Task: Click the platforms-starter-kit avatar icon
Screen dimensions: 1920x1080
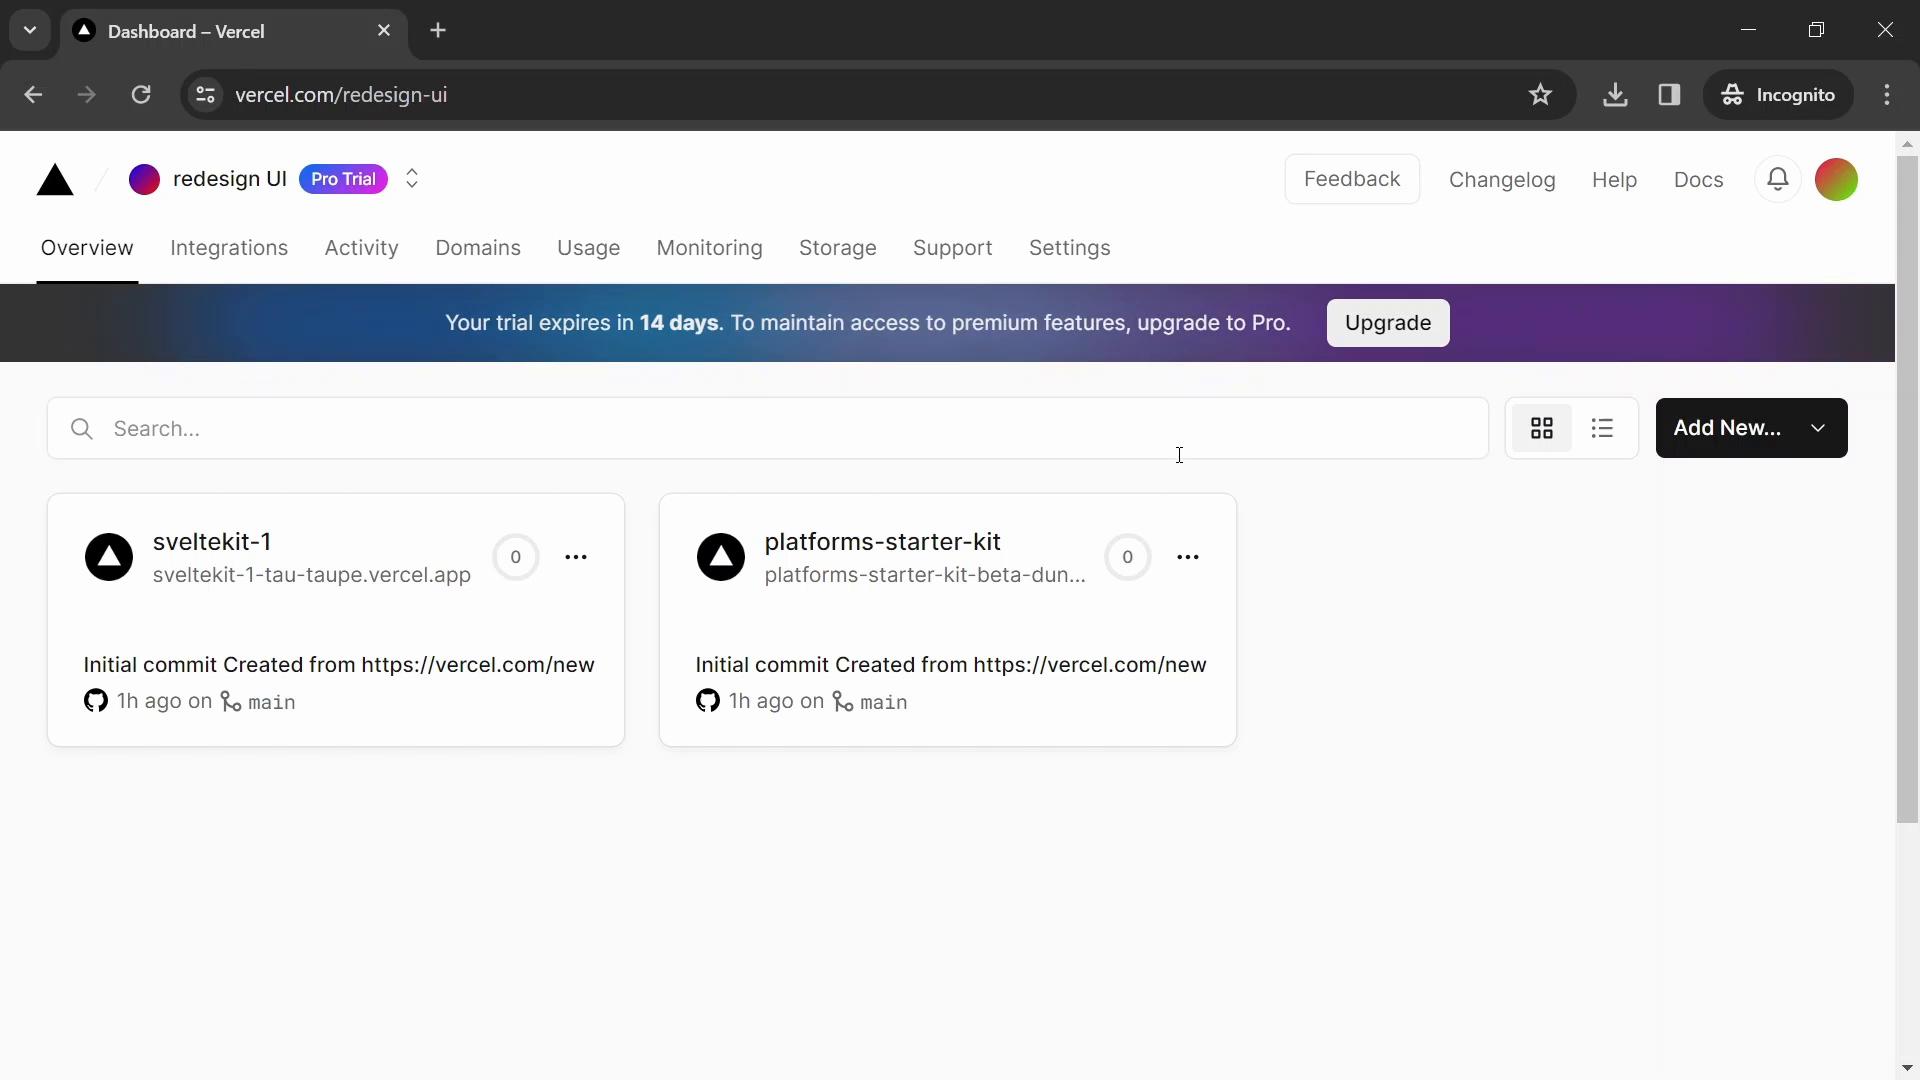Action: click(x=721, y=555)
